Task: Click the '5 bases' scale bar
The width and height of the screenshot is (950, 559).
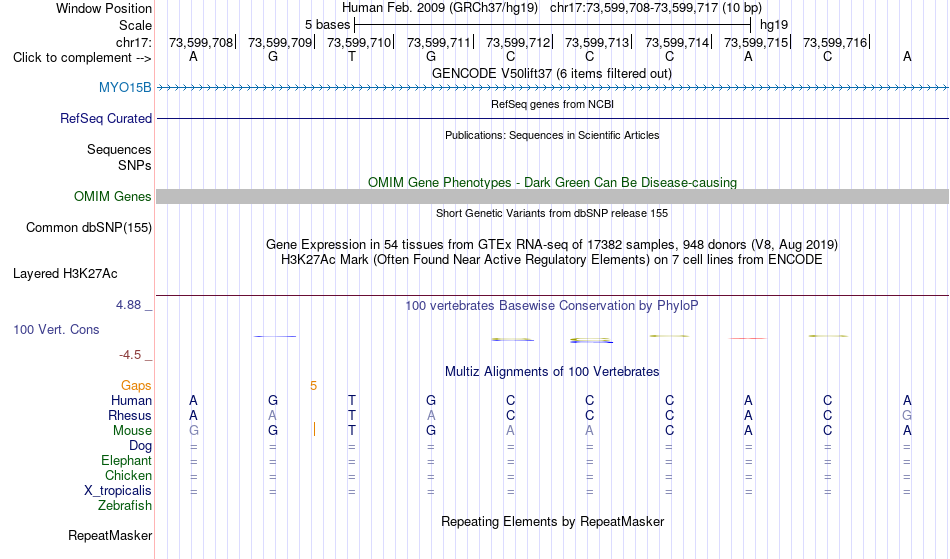Action: [x=553, y=25]
